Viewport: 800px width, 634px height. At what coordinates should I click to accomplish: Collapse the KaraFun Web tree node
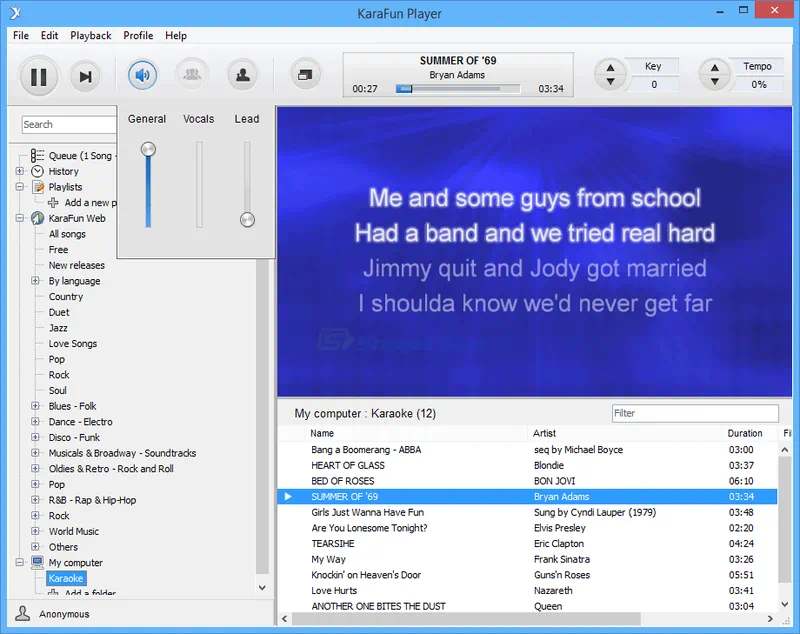[19, 218]
